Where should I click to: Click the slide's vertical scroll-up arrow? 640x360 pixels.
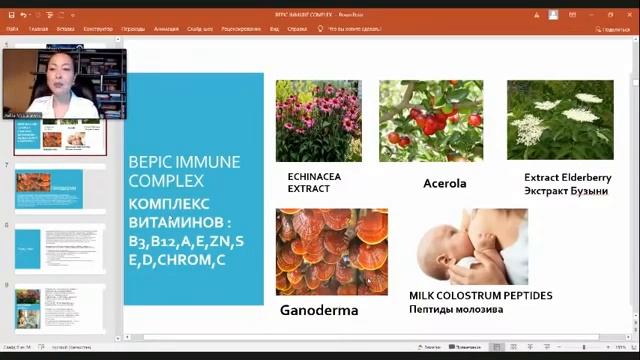point(636,40)
